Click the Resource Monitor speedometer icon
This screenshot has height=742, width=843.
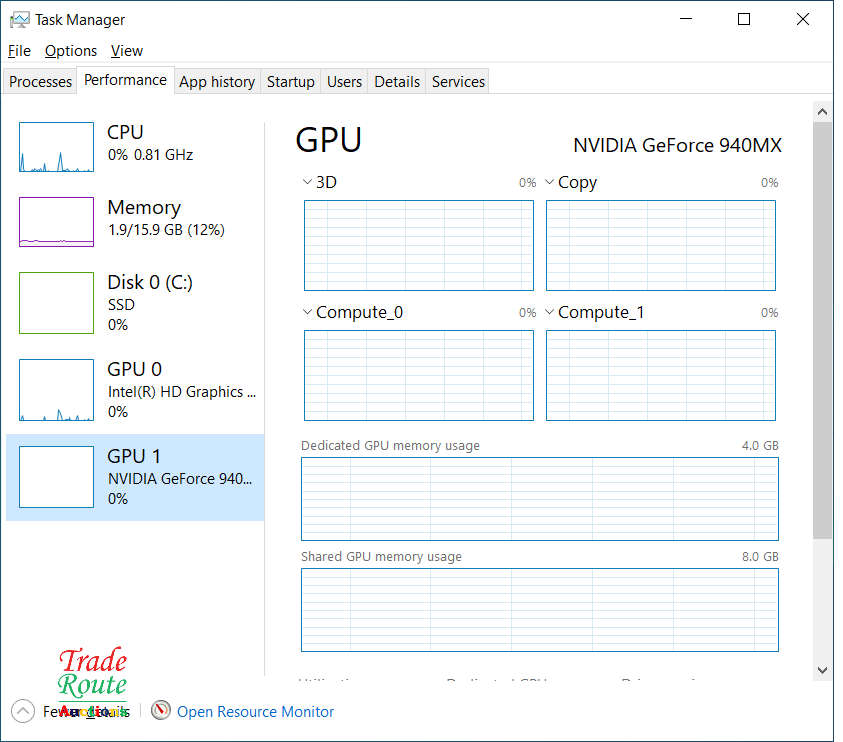coord(161,711)
